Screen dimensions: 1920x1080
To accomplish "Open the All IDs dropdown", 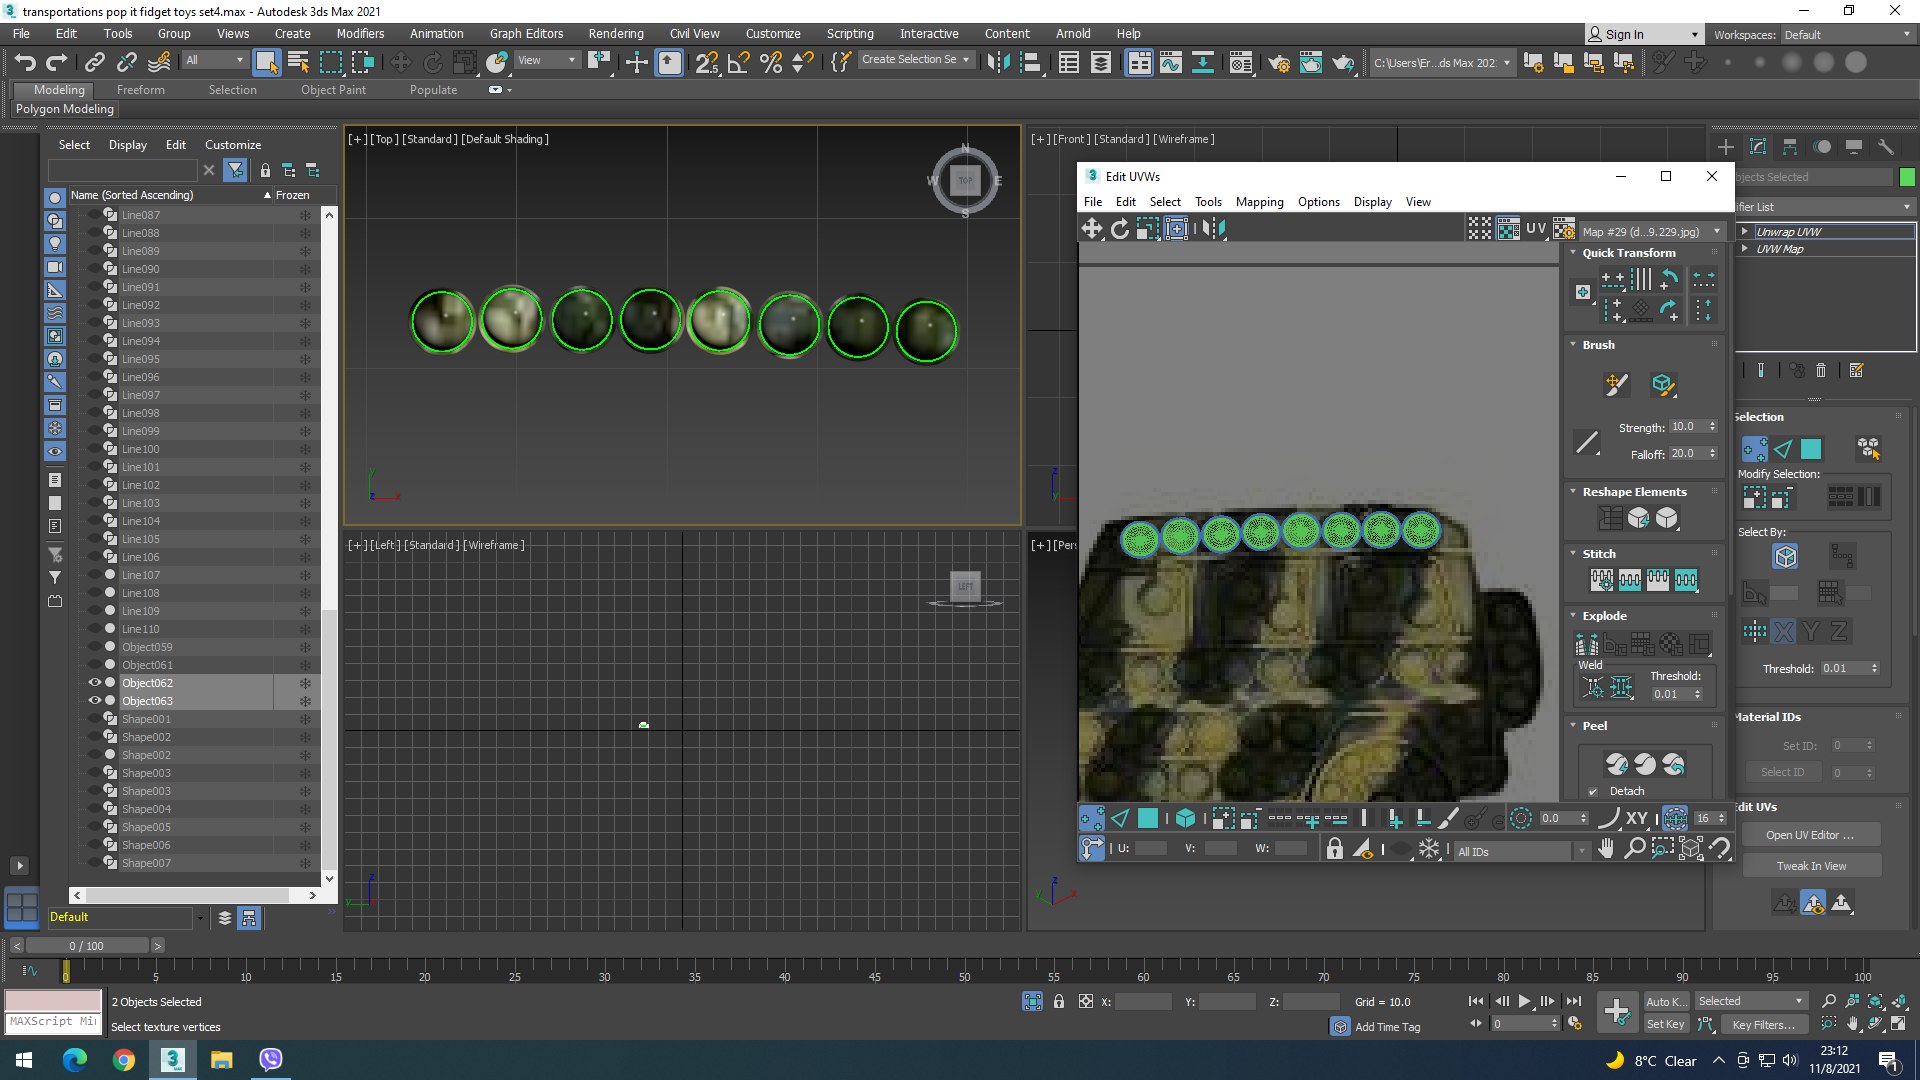I will tap(1521, 851).
